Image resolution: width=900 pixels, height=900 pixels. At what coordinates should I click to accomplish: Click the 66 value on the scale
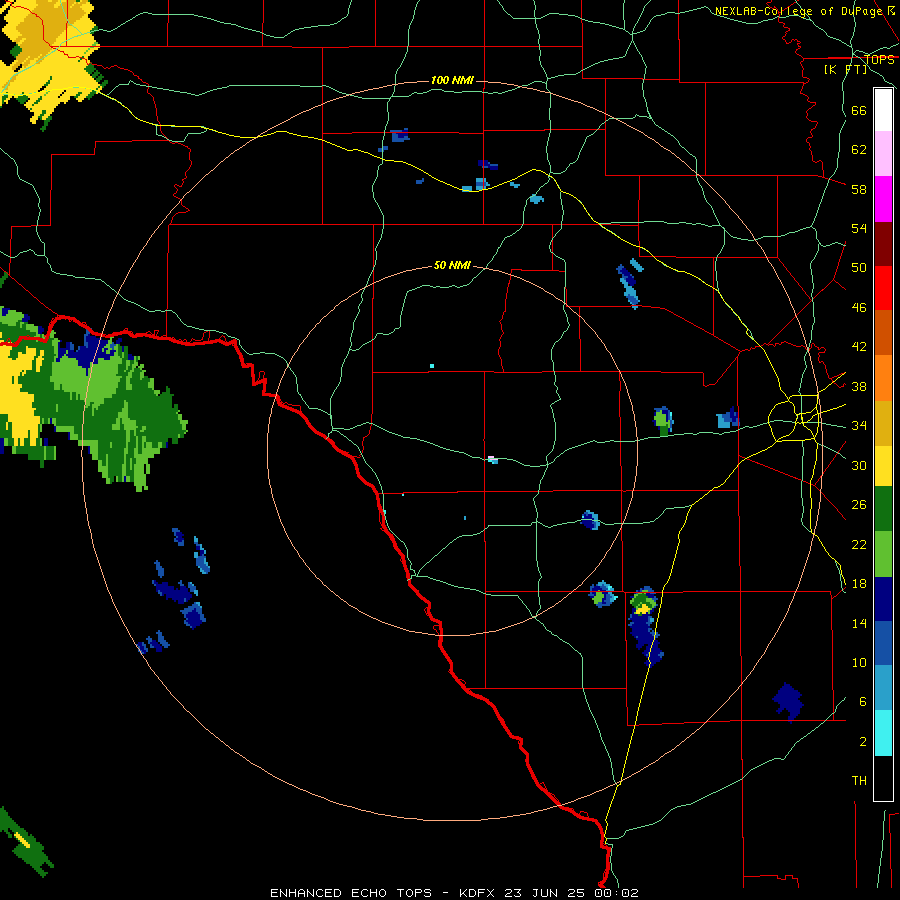pyautogui.click(x=859, y=111)
